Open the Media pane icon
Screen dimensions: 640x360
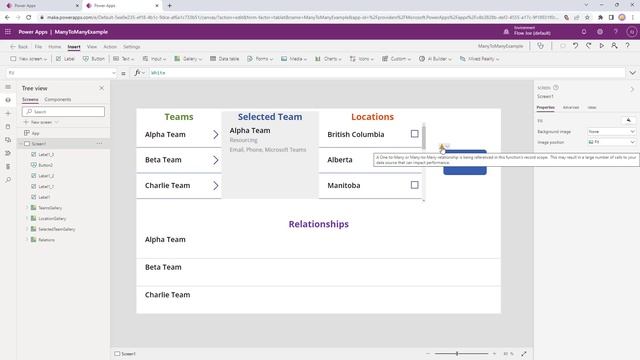pyautogui.click(x=8, y=140)
